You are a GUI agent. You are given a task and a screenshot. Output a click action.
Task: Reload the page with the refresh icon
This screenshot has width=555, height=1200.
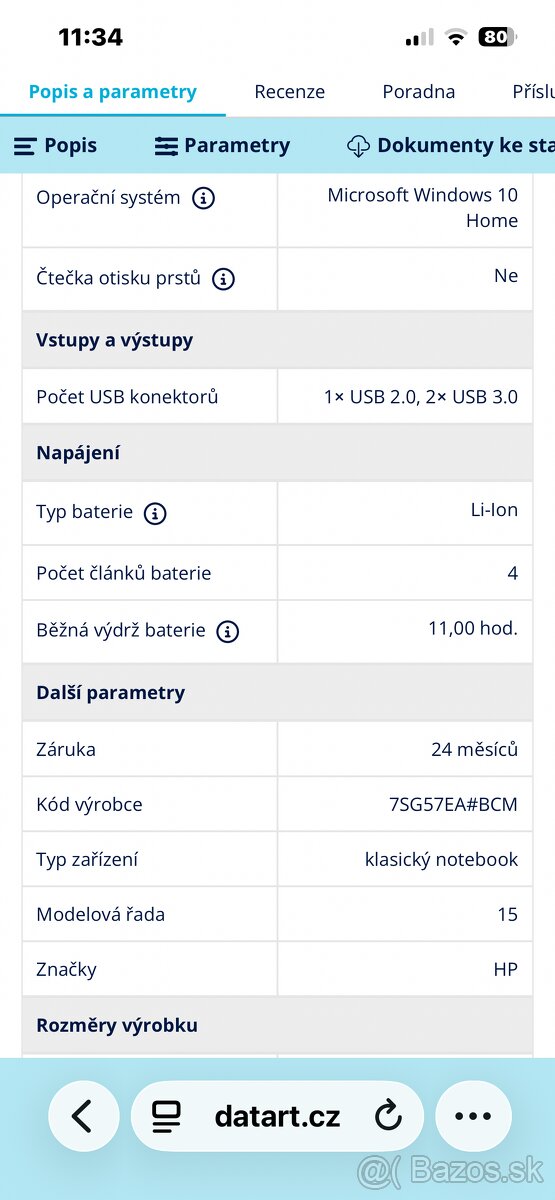coord(388,1116)
